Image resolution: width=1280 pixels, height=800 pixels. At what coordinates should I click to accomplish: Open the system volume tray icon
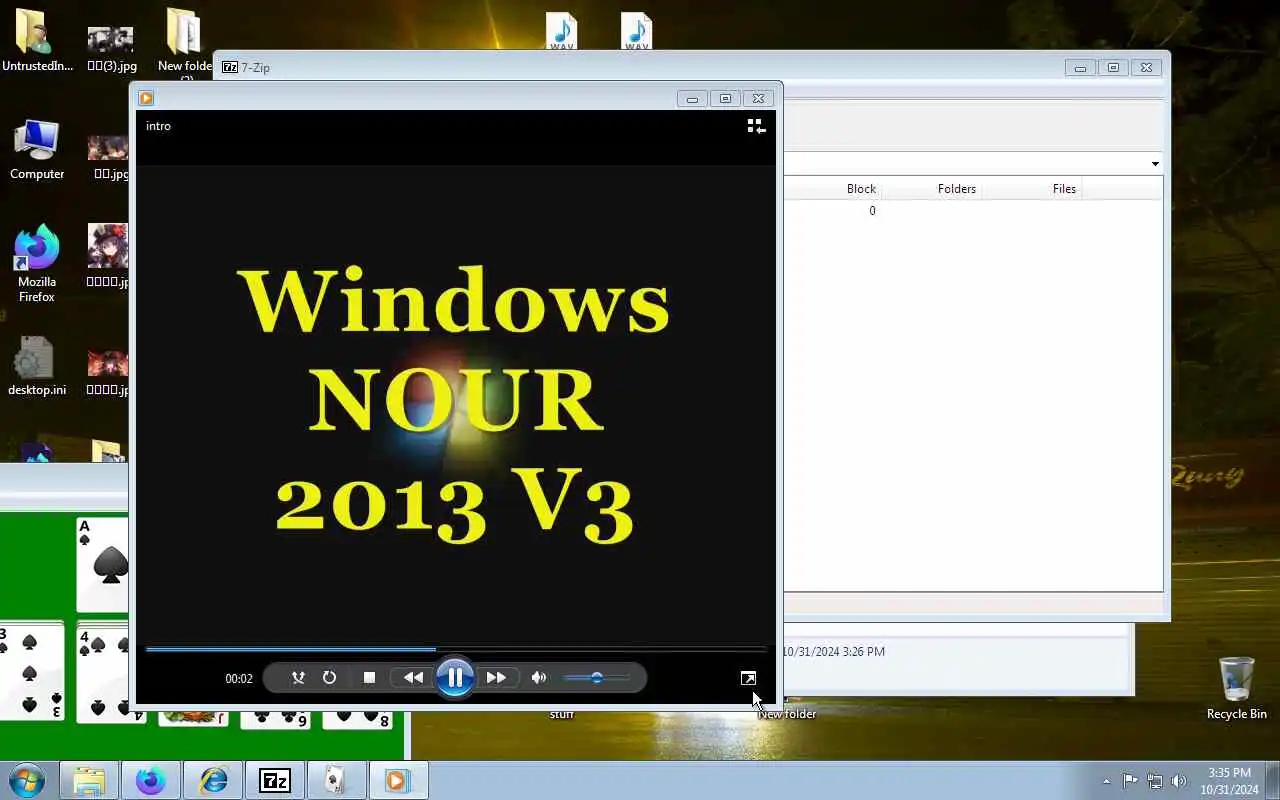click(1179, 781)
